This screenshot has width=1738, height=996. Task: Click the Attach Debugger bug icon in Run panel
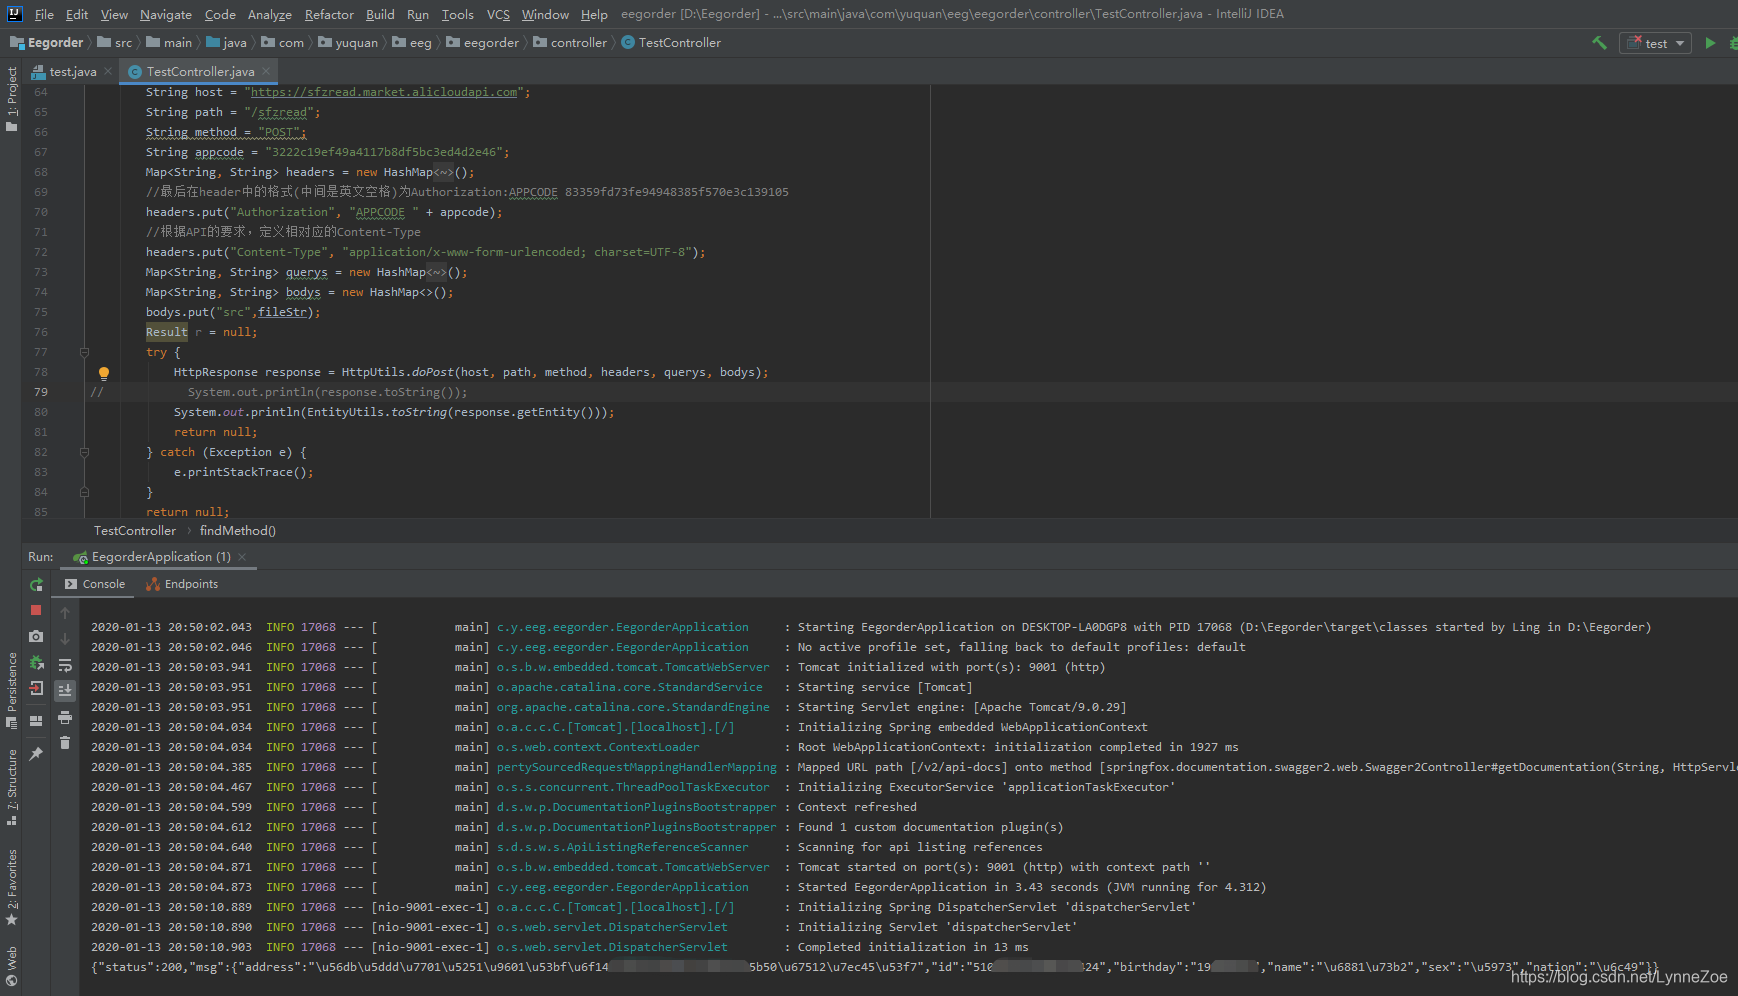[x=36, y=662]
